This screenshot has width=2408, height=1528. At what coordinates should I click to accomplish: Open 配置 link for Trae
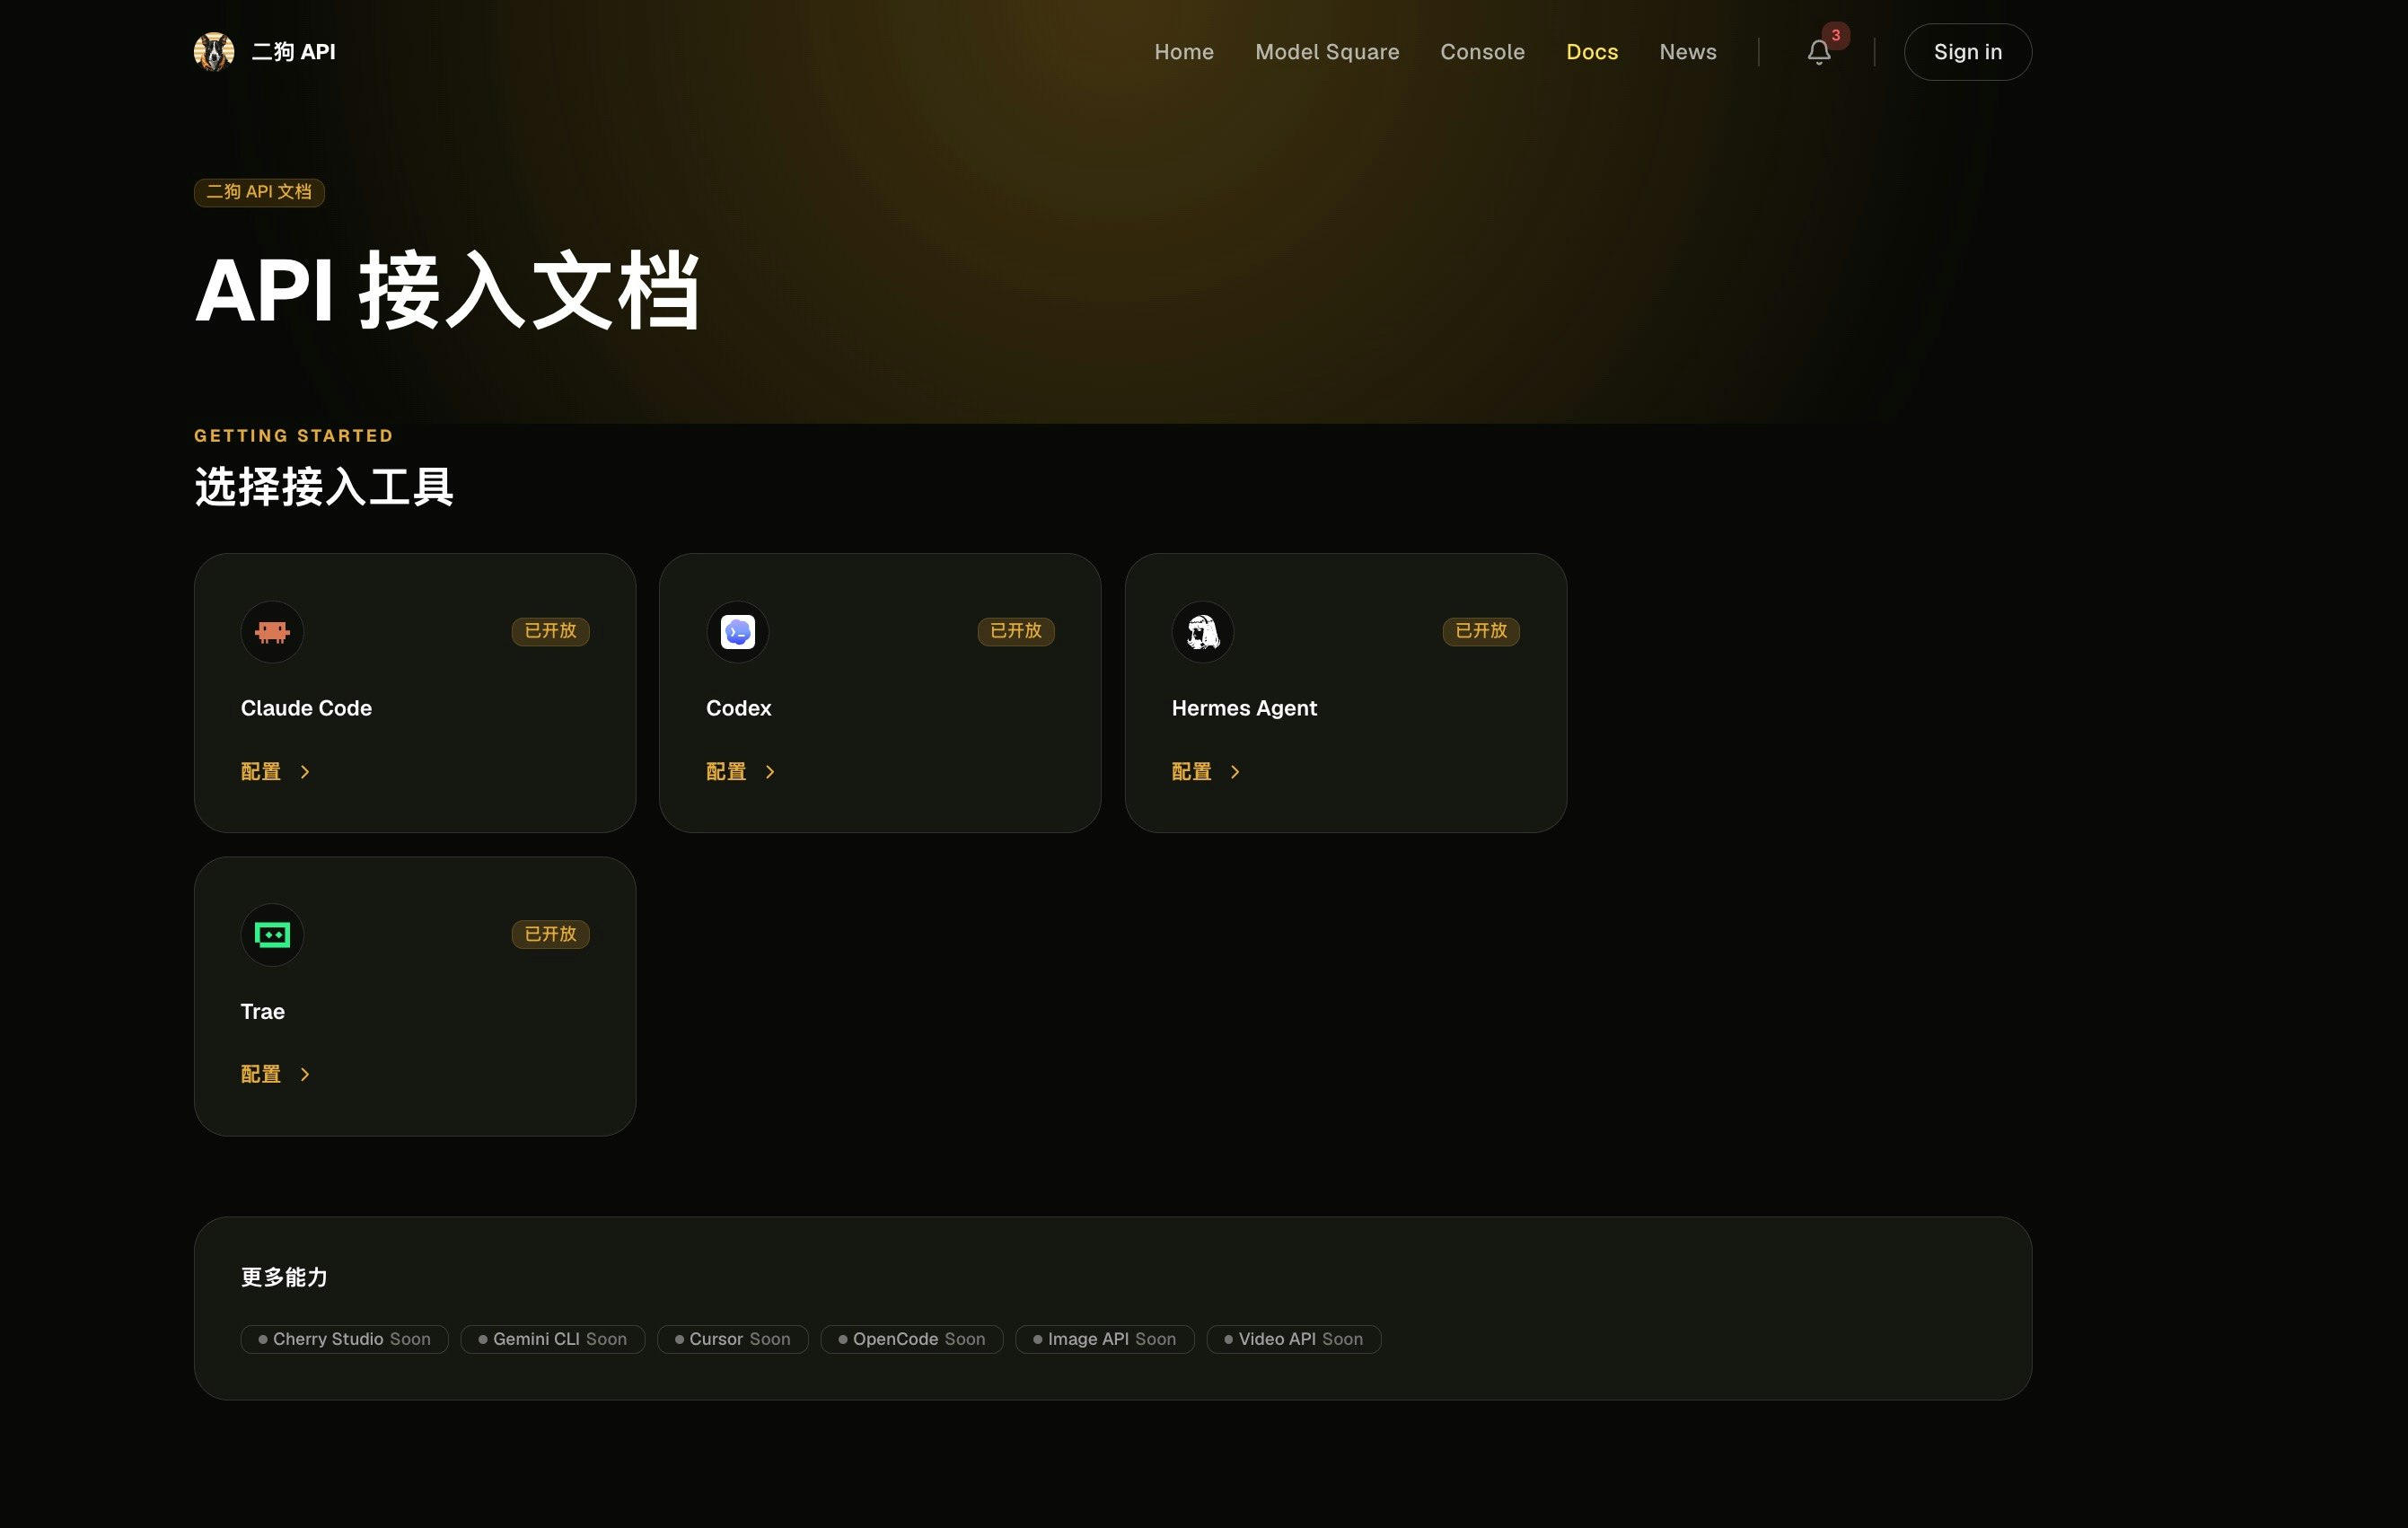[276, 1075]
